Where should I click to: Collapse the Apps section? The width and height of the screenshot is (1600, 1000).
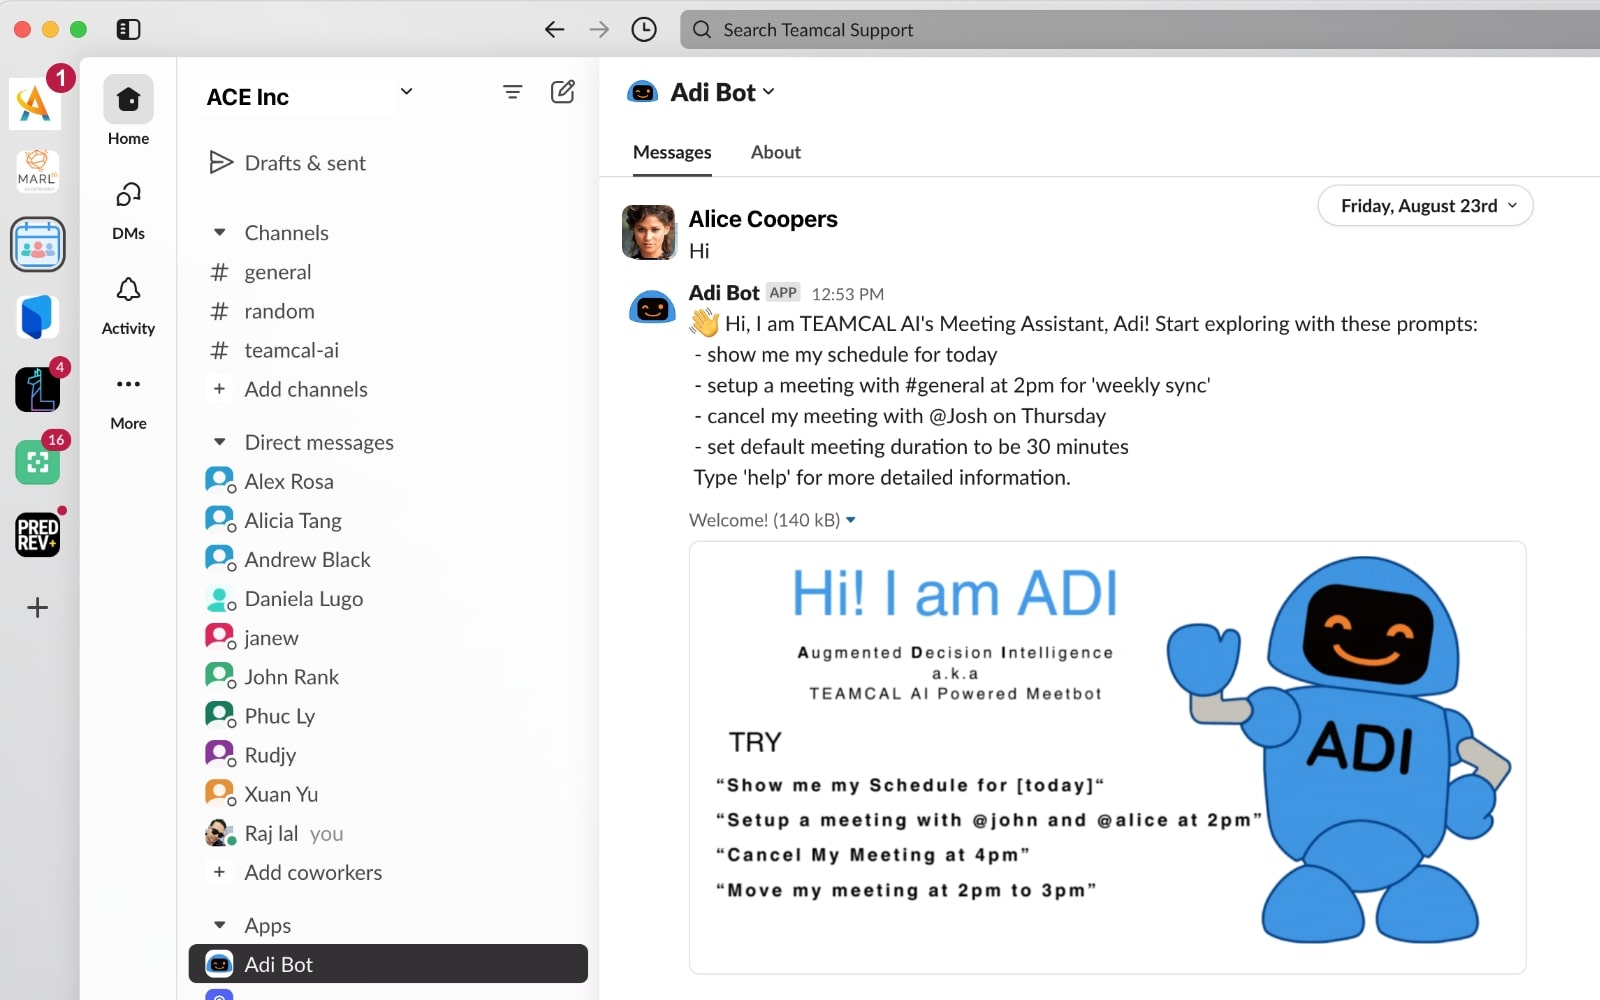coord(220,925)
